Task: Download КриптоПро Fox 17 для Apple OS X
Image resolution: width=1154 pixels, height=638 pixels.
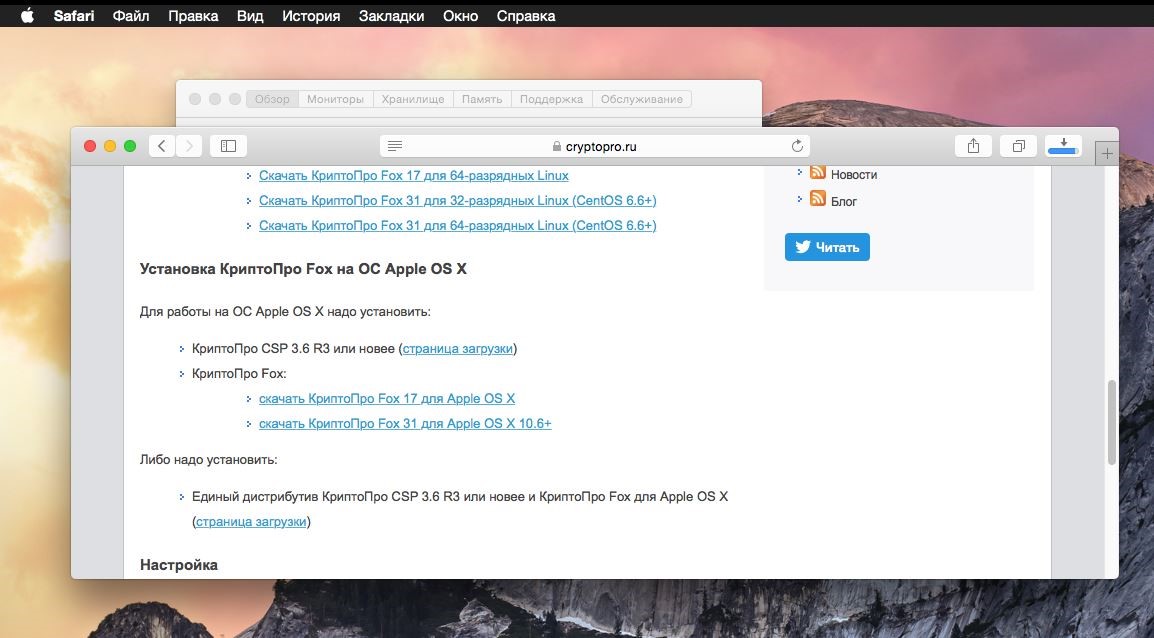Action: (x=387, y=398)
